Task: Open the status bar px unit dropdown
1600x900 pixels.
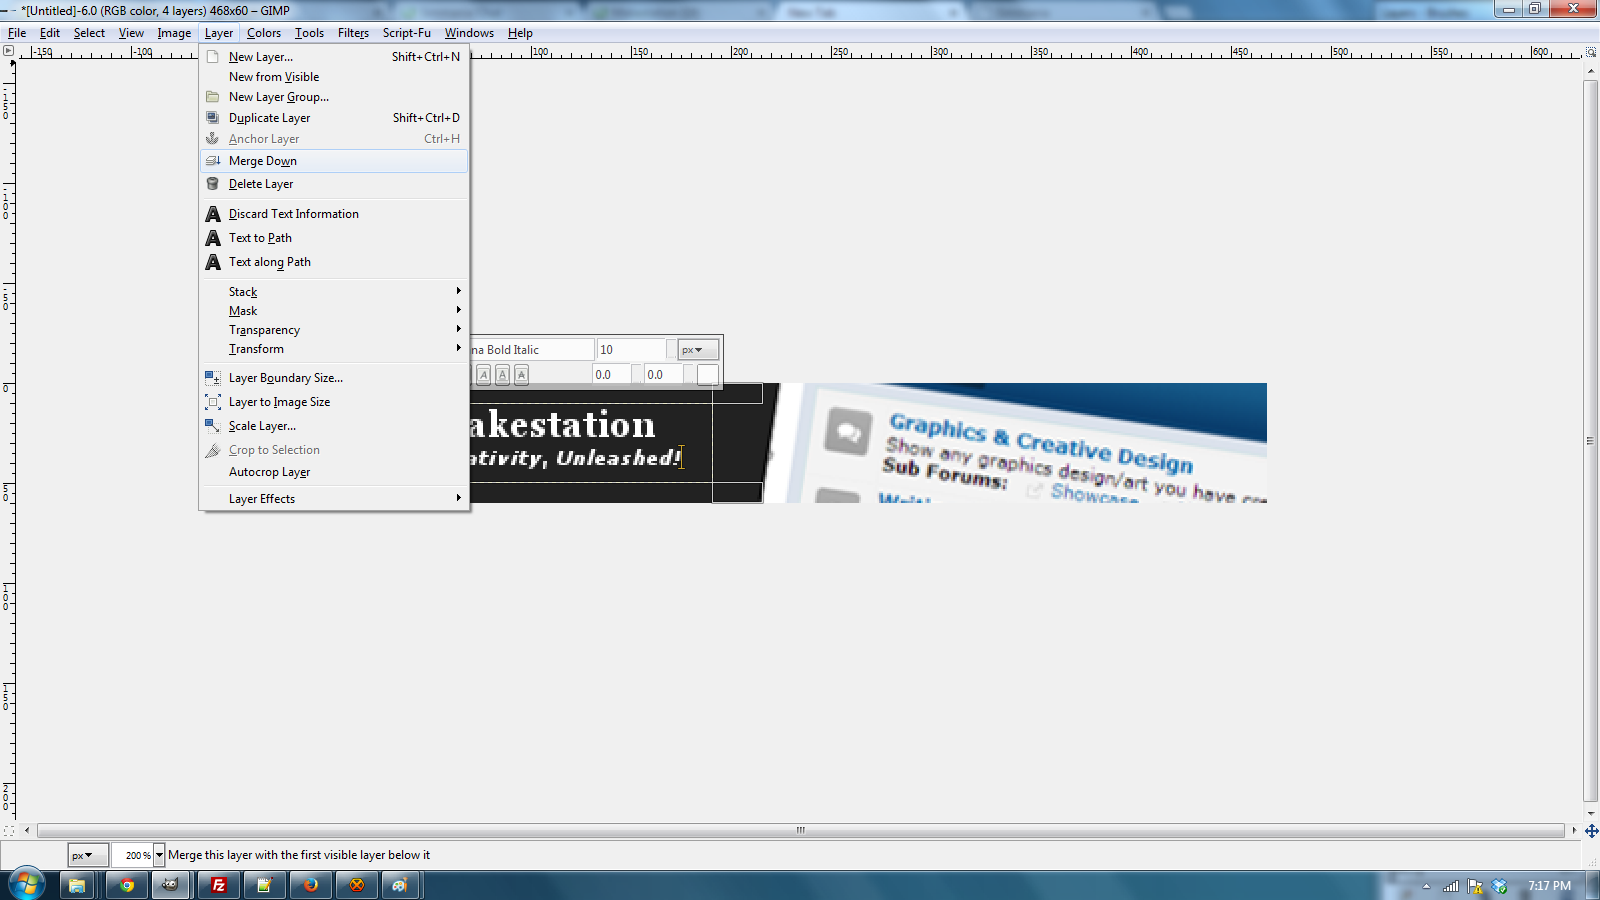Action: click(x=88, y=855)
